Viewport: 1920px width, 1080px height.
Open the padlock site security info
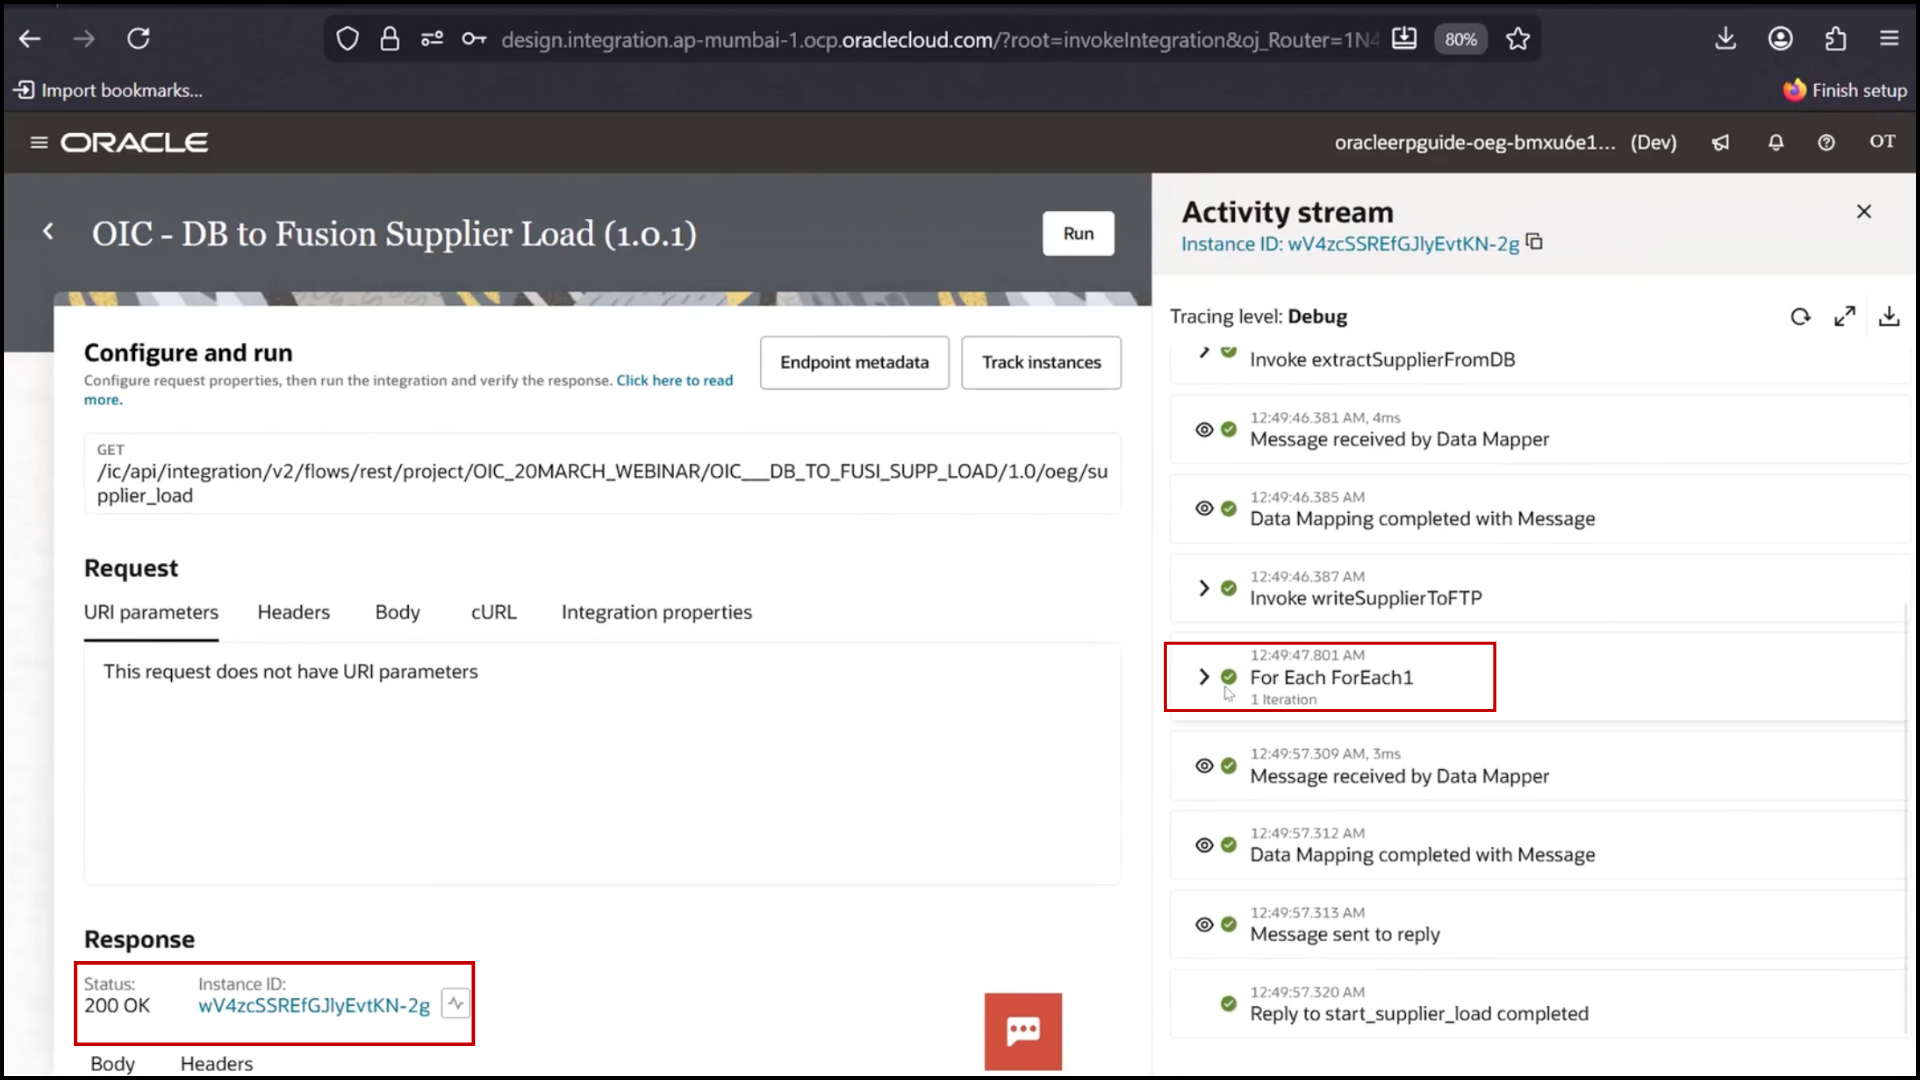click(390, 39)
